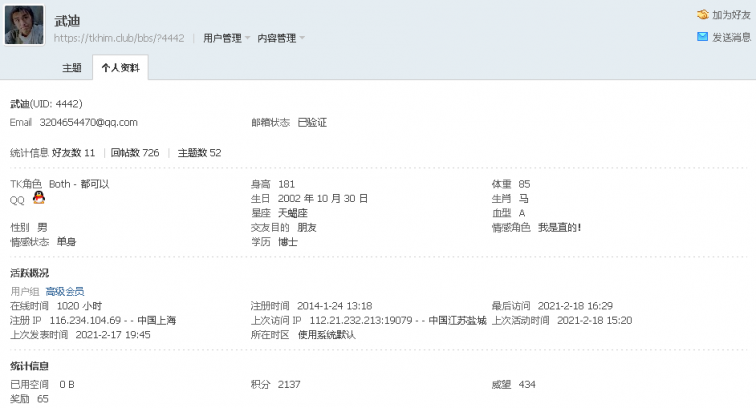Click the 高级会员 user group link
This screenshot has width=756, height=408.
click(65, 291)
